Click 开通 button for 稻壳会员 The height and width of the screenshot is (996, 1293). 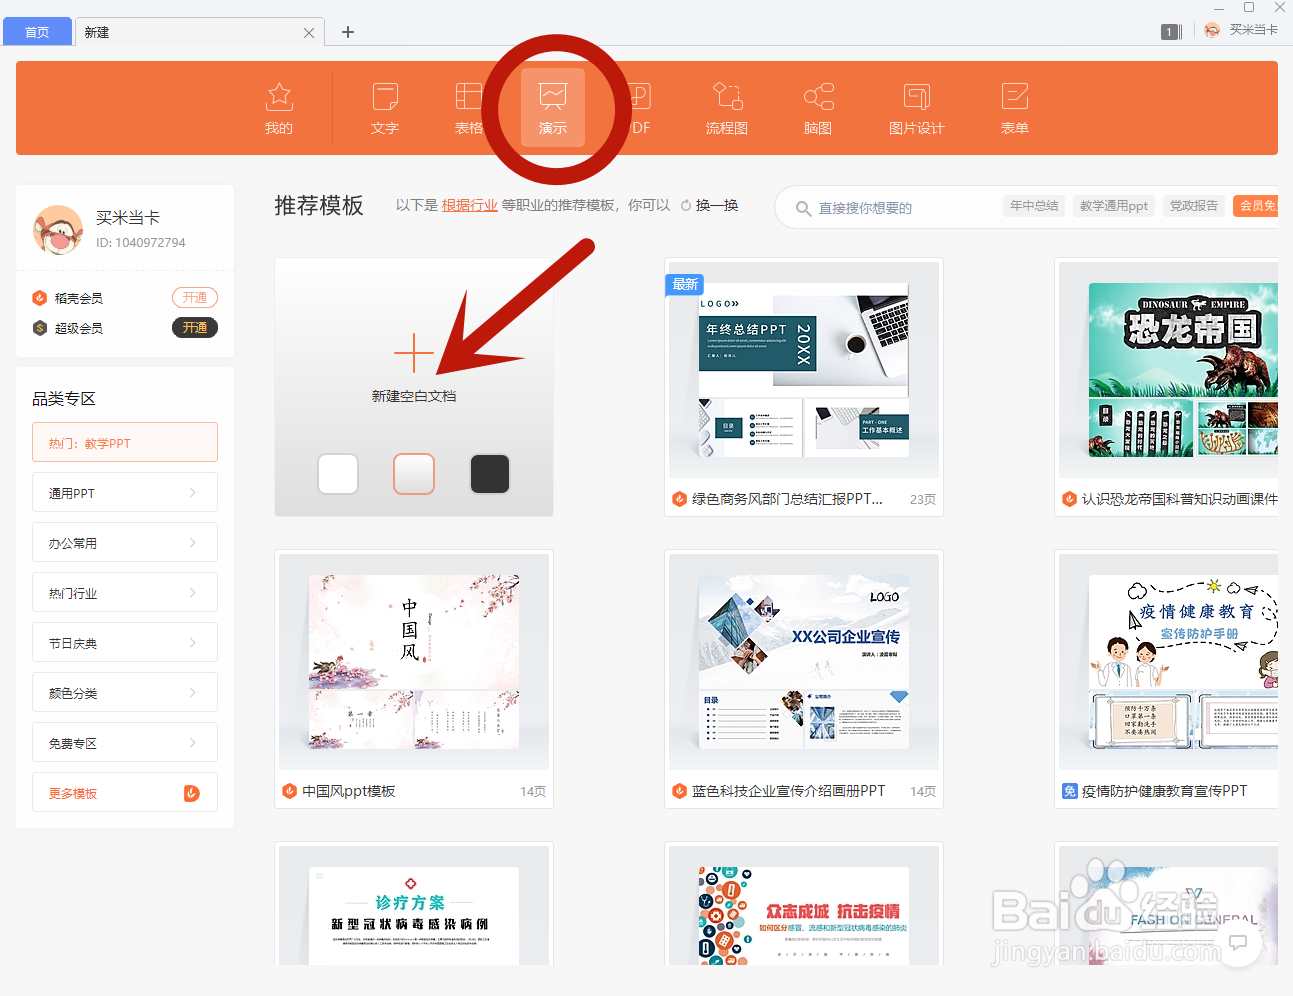(x=195, y=297)
